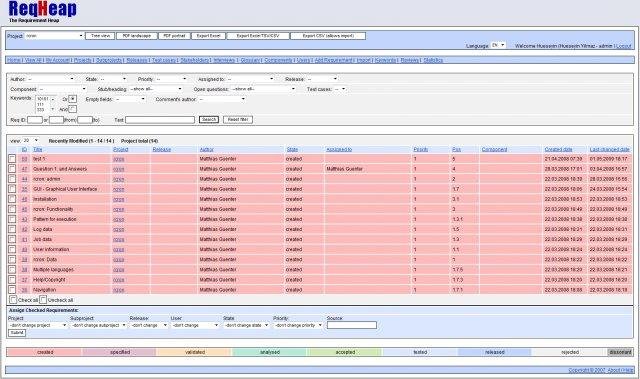This screenshot has width=640, height=379.
Task: Log out via the Logout link
Action: [x=624, y=46]
